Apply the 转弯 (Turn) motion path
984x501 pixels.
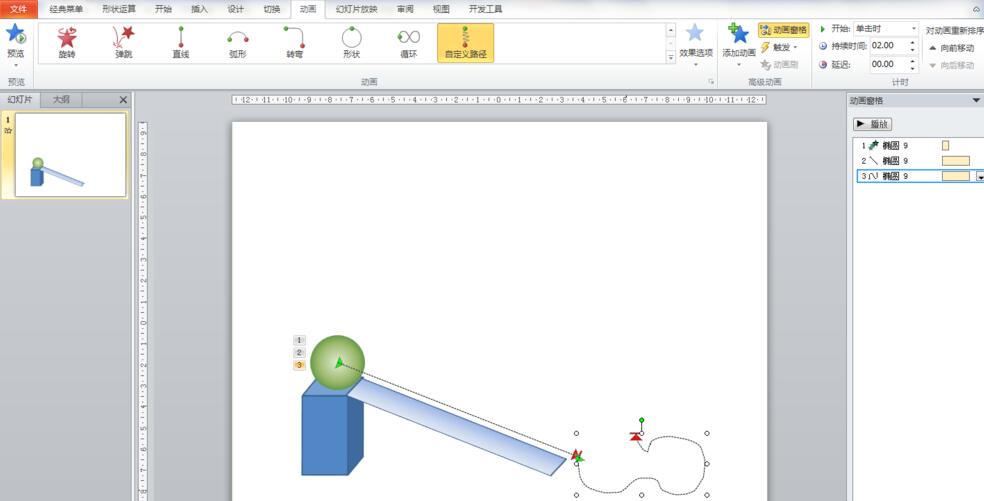point(294,42)
